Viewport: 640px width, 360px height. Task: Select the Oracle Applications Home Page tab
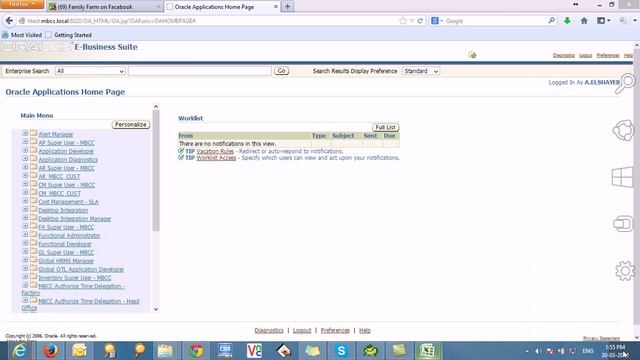pos(222,7)
